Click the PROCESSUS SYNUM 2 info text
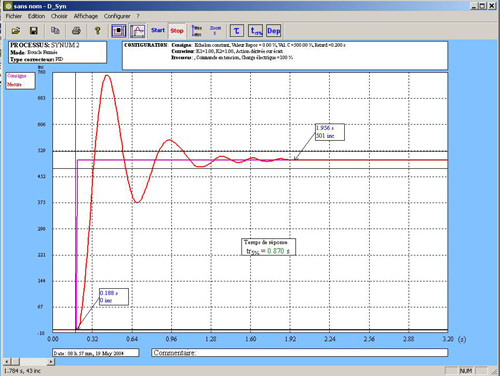This screenshot has width=500, height=376. [45, 45]
